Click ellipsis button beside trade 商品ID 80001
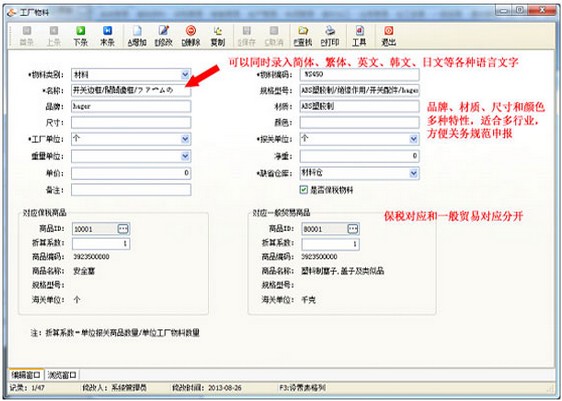Image resolution: width=562 pixels, height=401 pixels. [x=353, y=229]
